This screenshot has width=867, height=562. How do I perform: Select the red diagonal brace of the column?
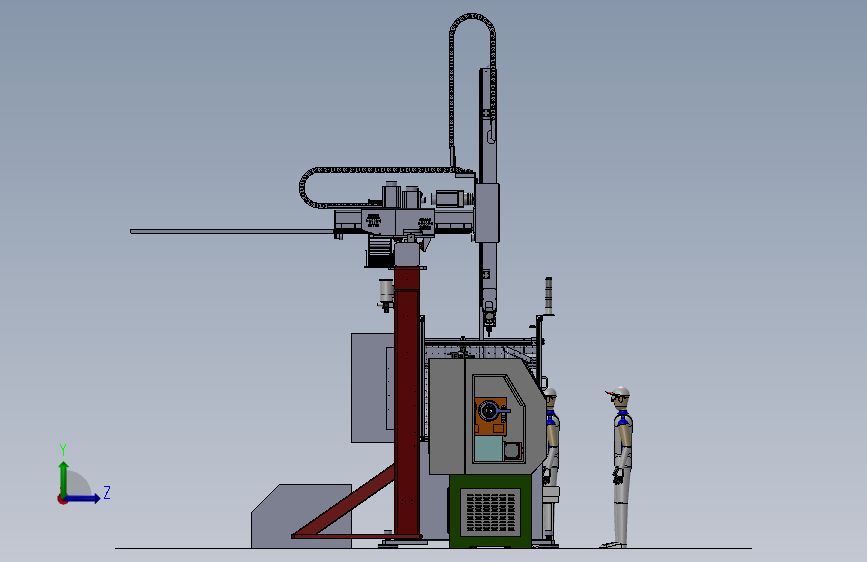tap(344, 501)
